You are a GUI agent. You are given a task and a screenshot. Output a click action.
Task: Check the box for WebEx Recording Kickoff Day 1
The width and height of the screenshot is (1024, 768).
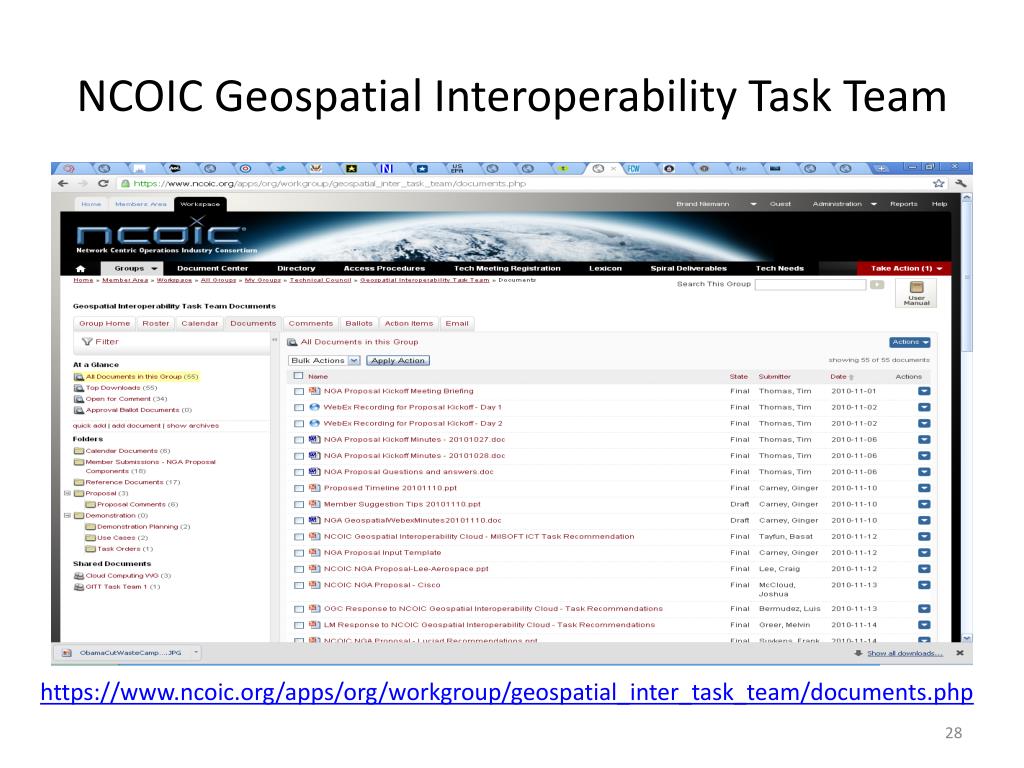click(298, 408)
